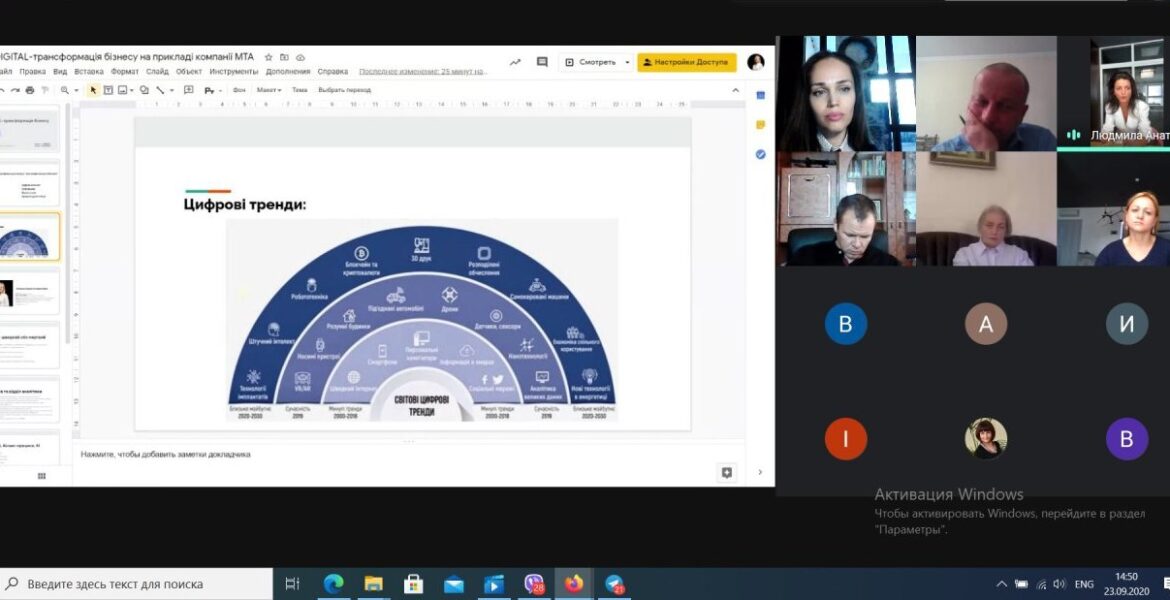Open the Calendar side panel icon
The width and height of the screenshot is (1170, 600).
click(x=760, y=96)
